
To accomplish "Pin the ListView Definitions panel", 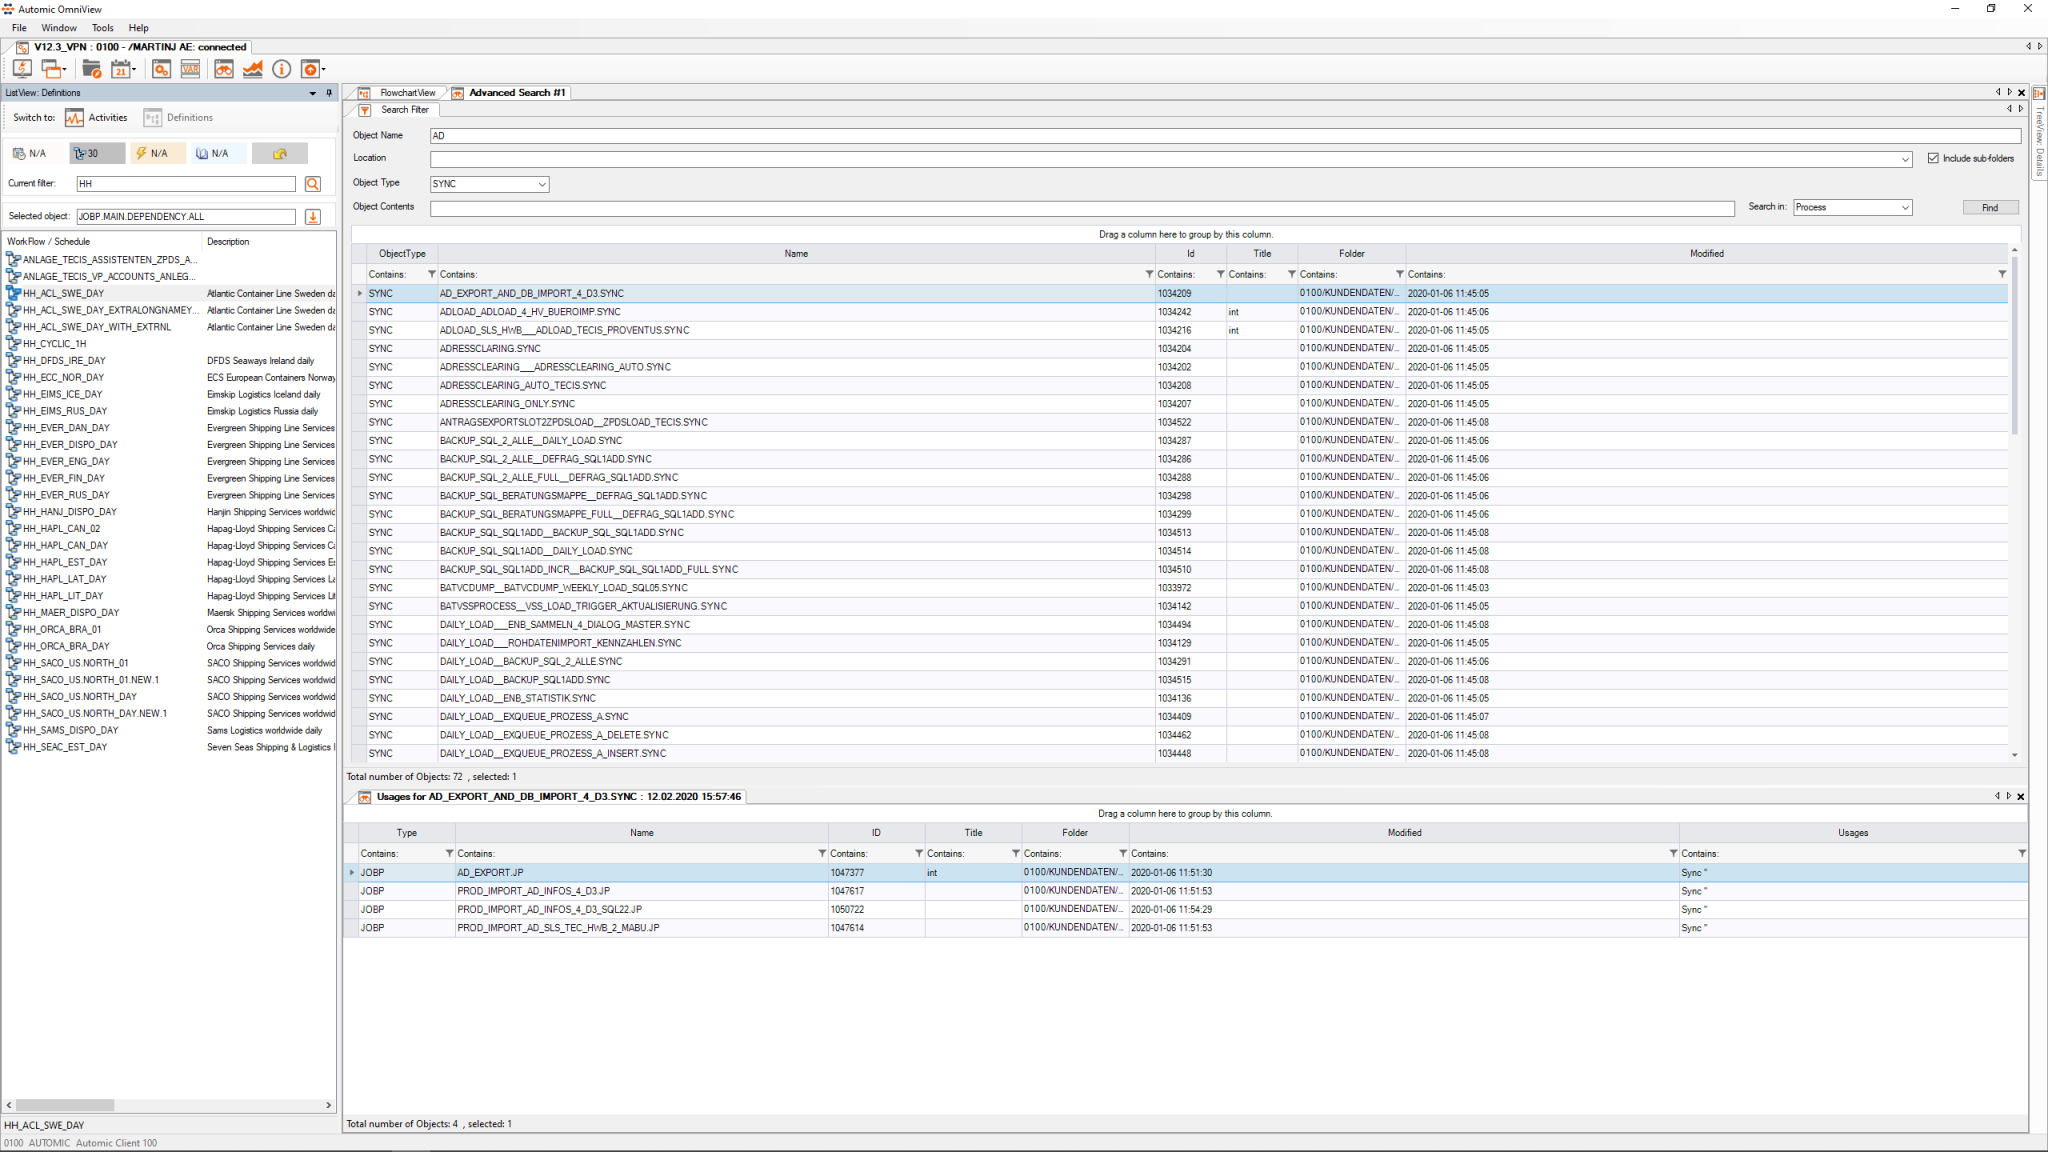I will (328, 92).
